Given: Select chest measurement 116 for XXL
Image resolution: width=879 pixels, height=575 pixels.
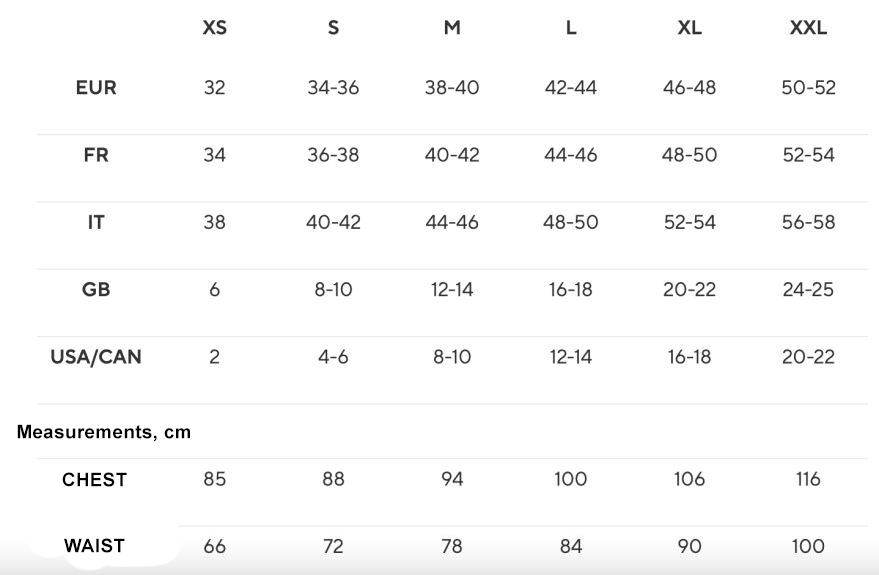Looking at the screenshot, I should pos(808,480).
